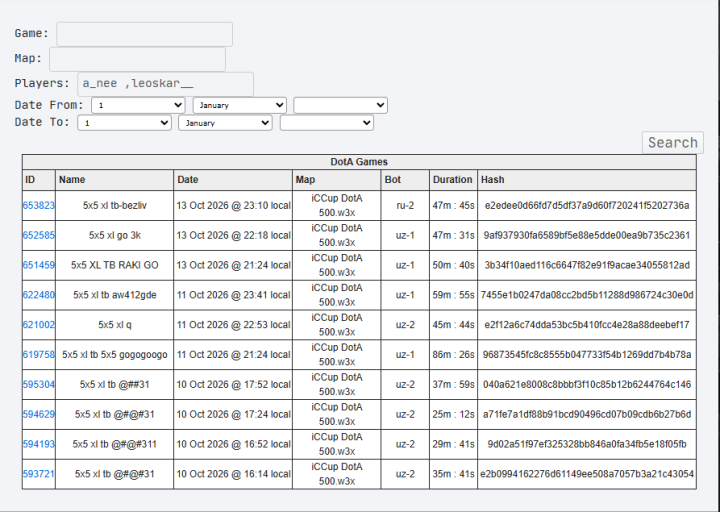Click duration 50m : 40s
Screen dimensions: 720x512
453,265
